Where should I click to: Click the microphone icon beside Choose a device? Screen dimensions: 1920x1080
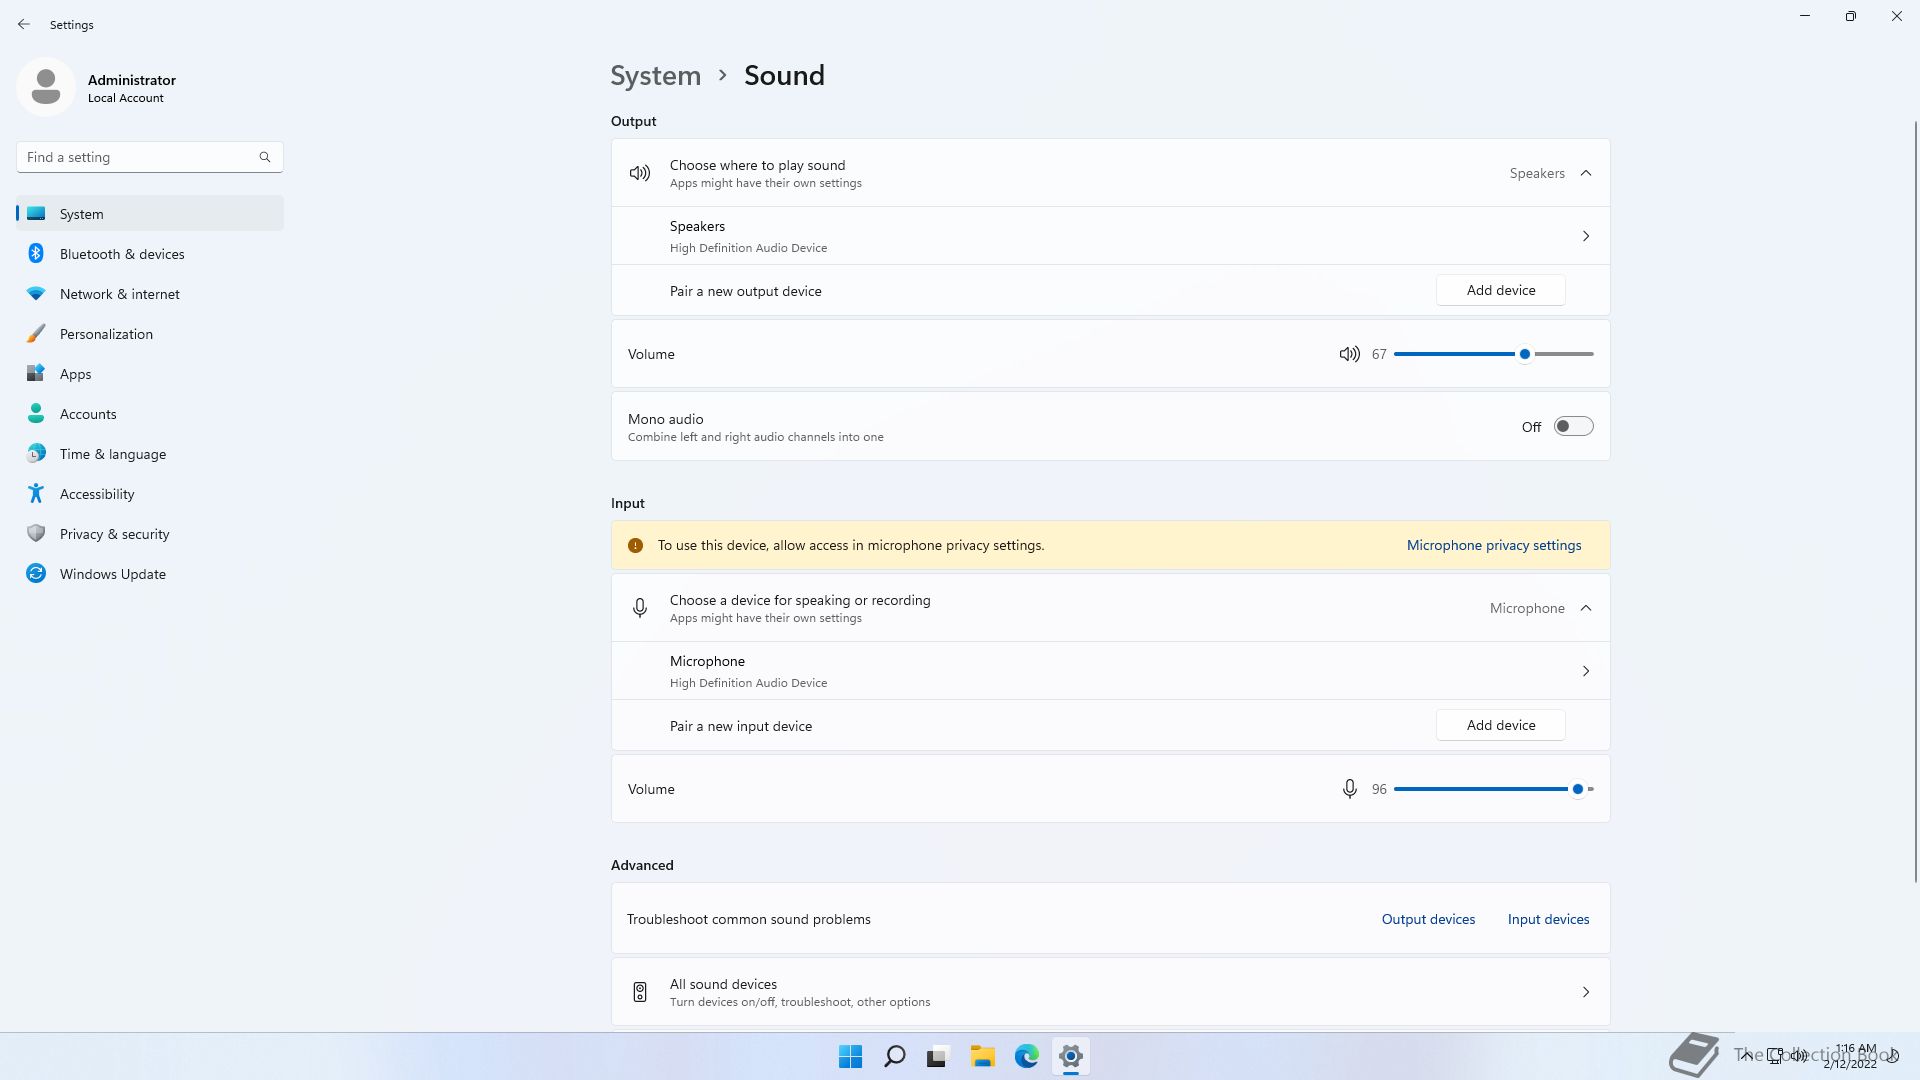(640, 608)
